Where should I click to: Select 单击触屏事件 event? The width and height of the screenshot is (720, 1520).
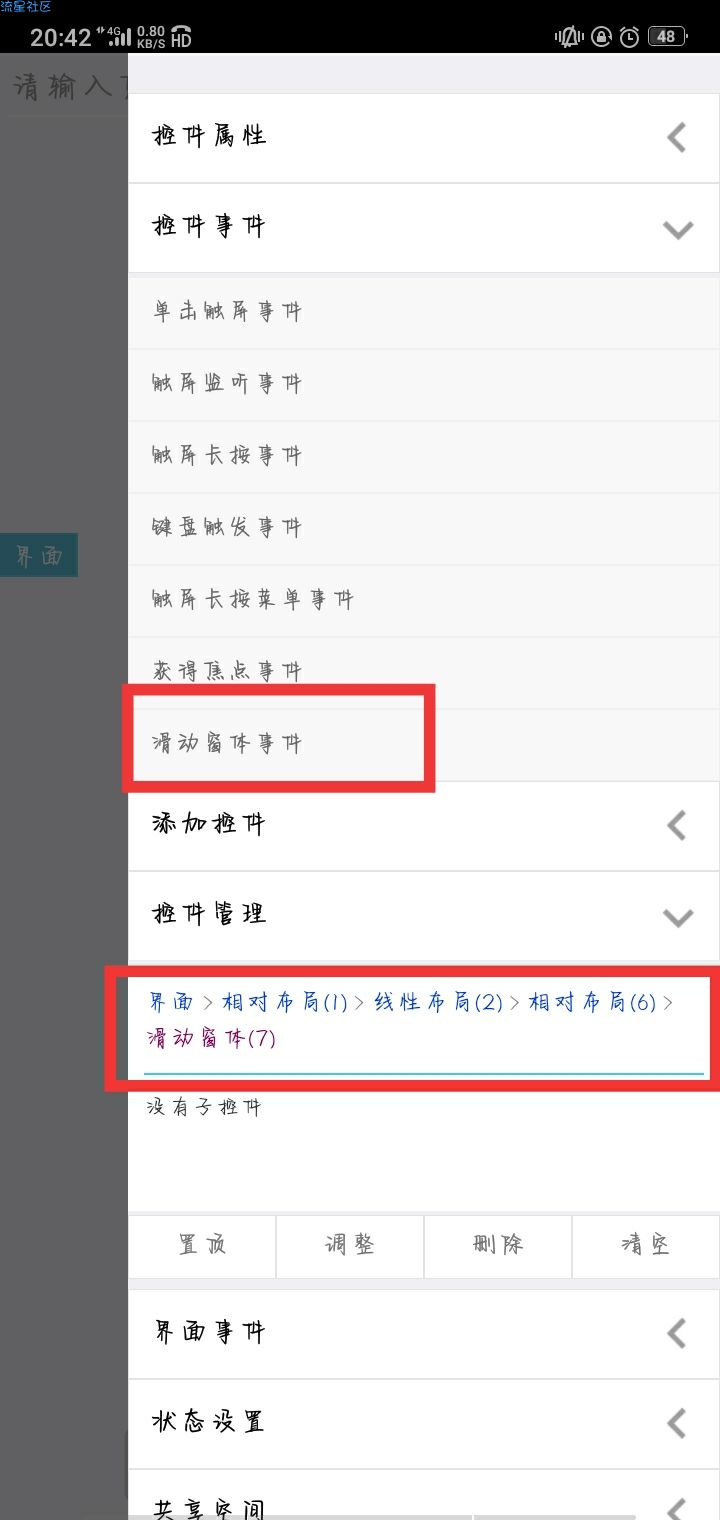(x=424, y=312)
